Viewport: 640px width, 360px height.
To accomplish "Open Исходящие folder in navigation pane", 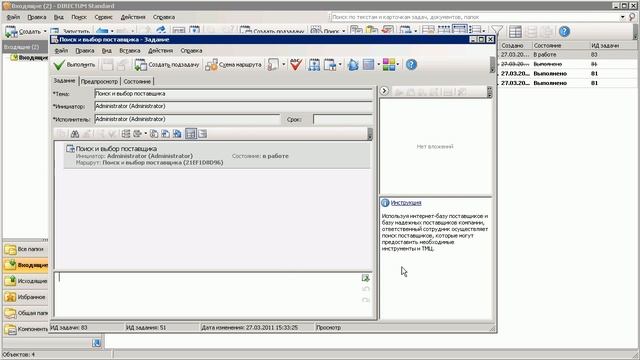I will pos(26,281).
